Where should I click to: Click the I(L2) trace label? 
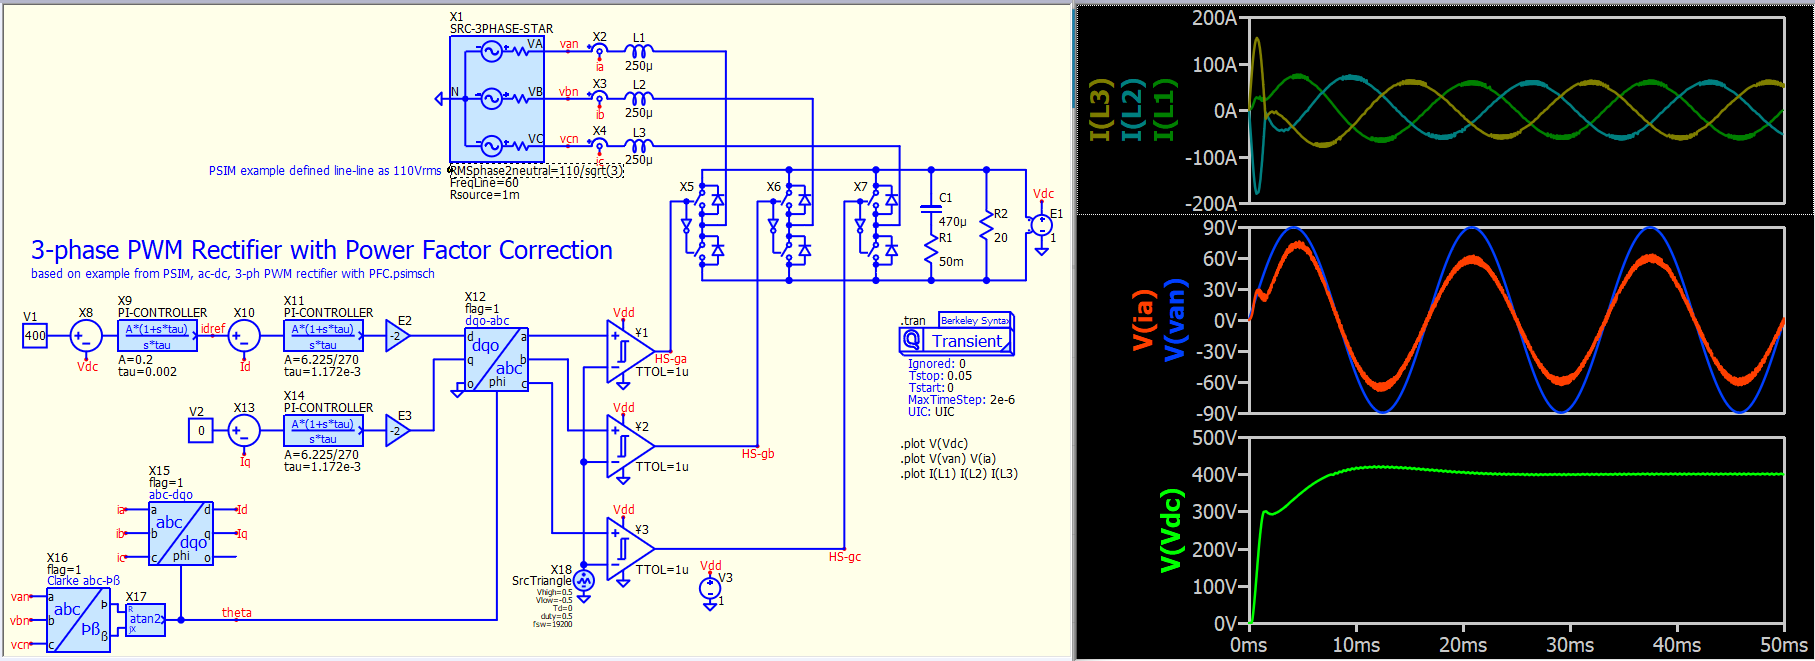click(1132, 110)
